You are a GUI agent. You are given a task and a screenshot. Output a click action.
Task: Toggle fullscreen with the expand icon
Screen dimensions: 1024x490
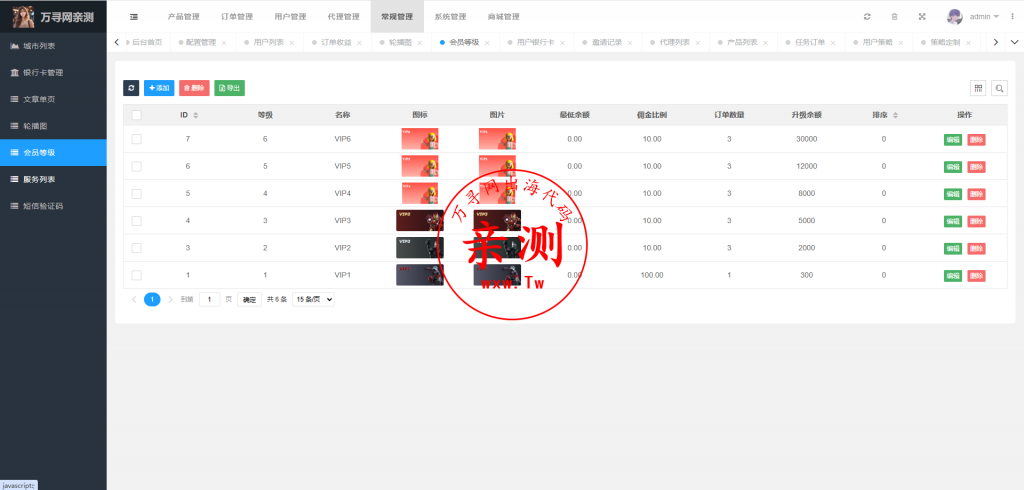click(922, 16)
